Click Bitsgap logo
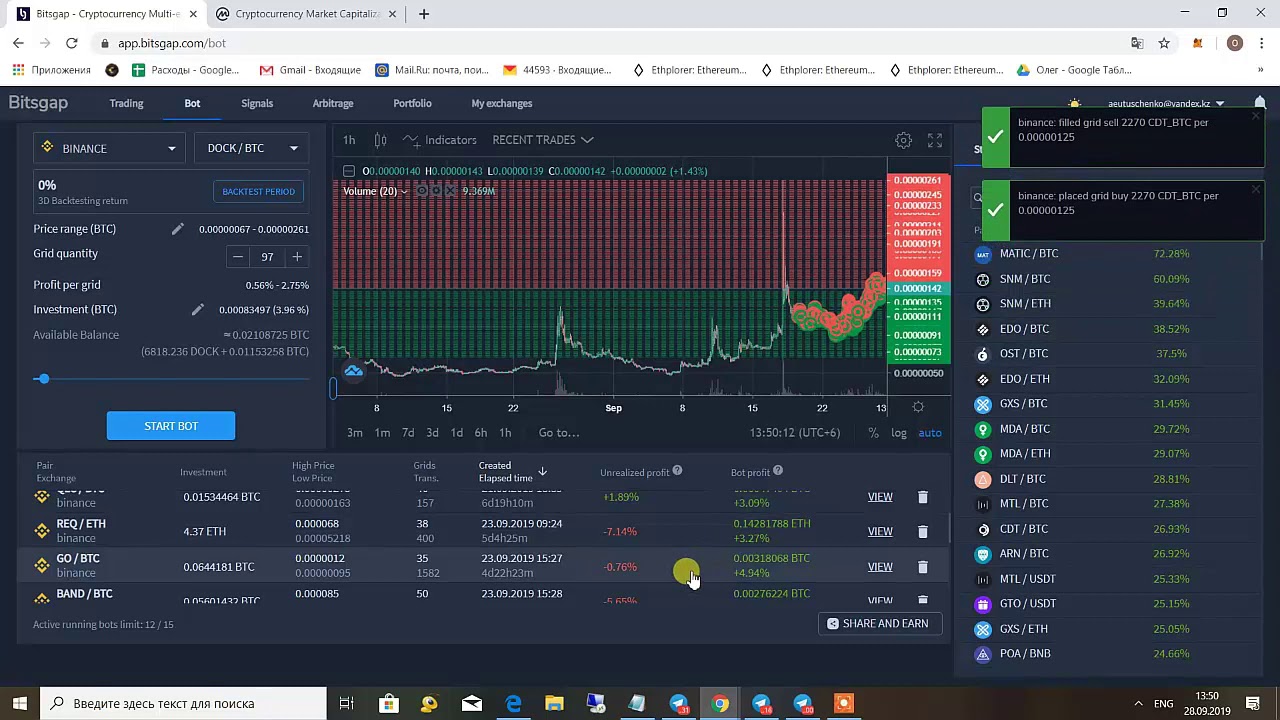 coord(38,103)
